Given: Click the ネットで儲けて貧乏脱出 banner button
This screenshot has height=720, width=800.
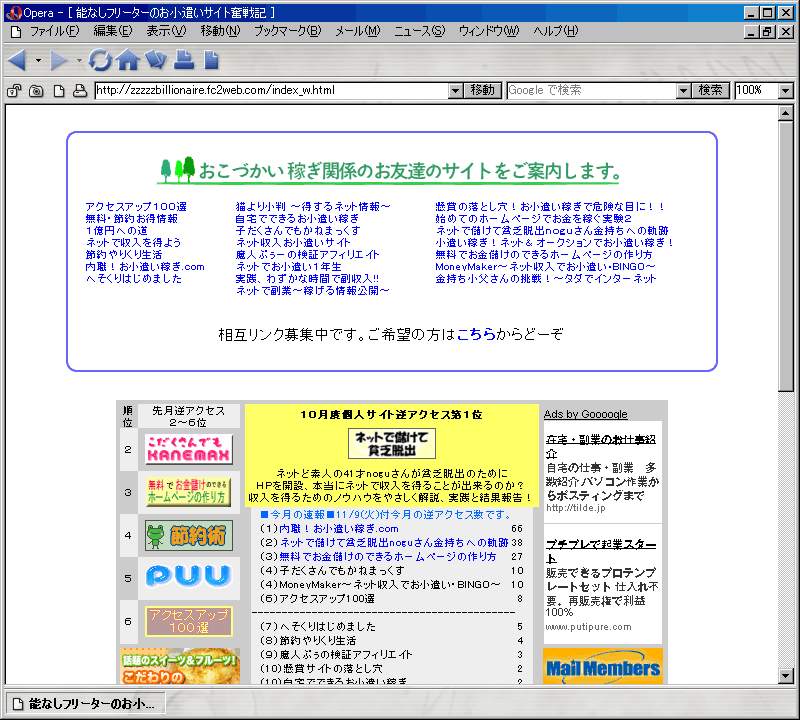Looking at the screenshot, I should (392, 443).
